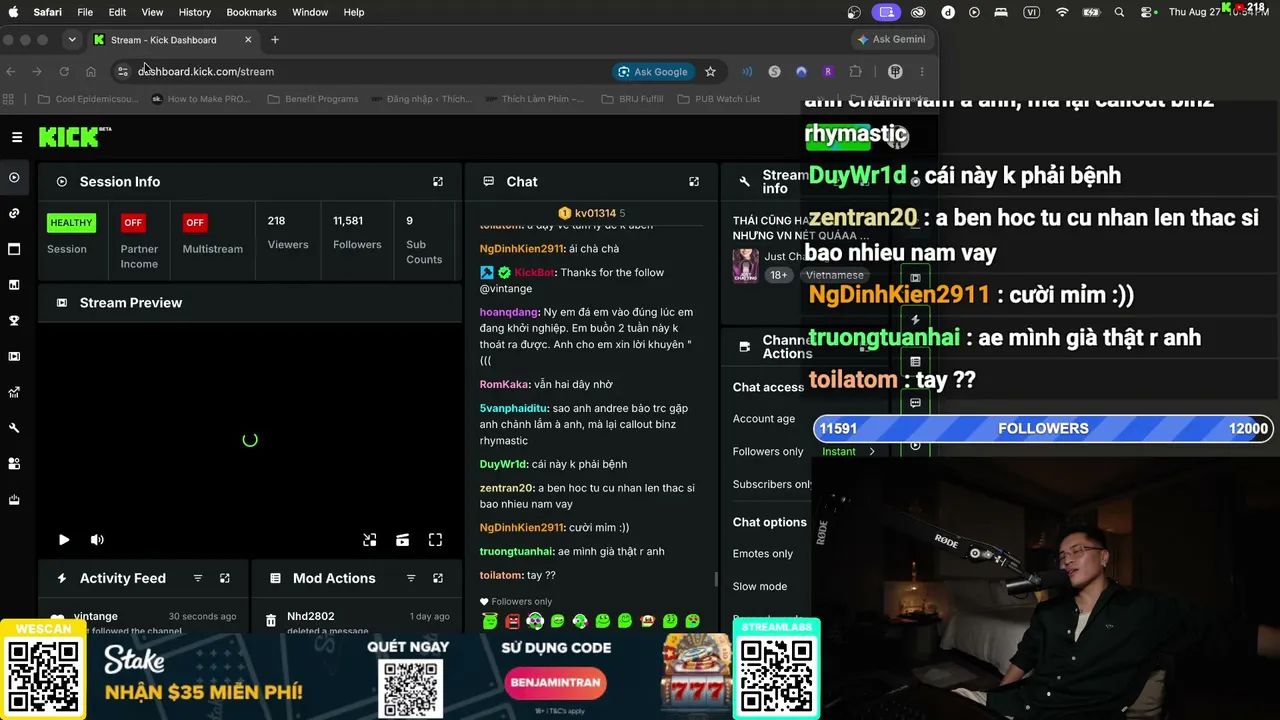Open Activity Feed filter options
Screen dimensions: 1280x720
tap(198, 578)
